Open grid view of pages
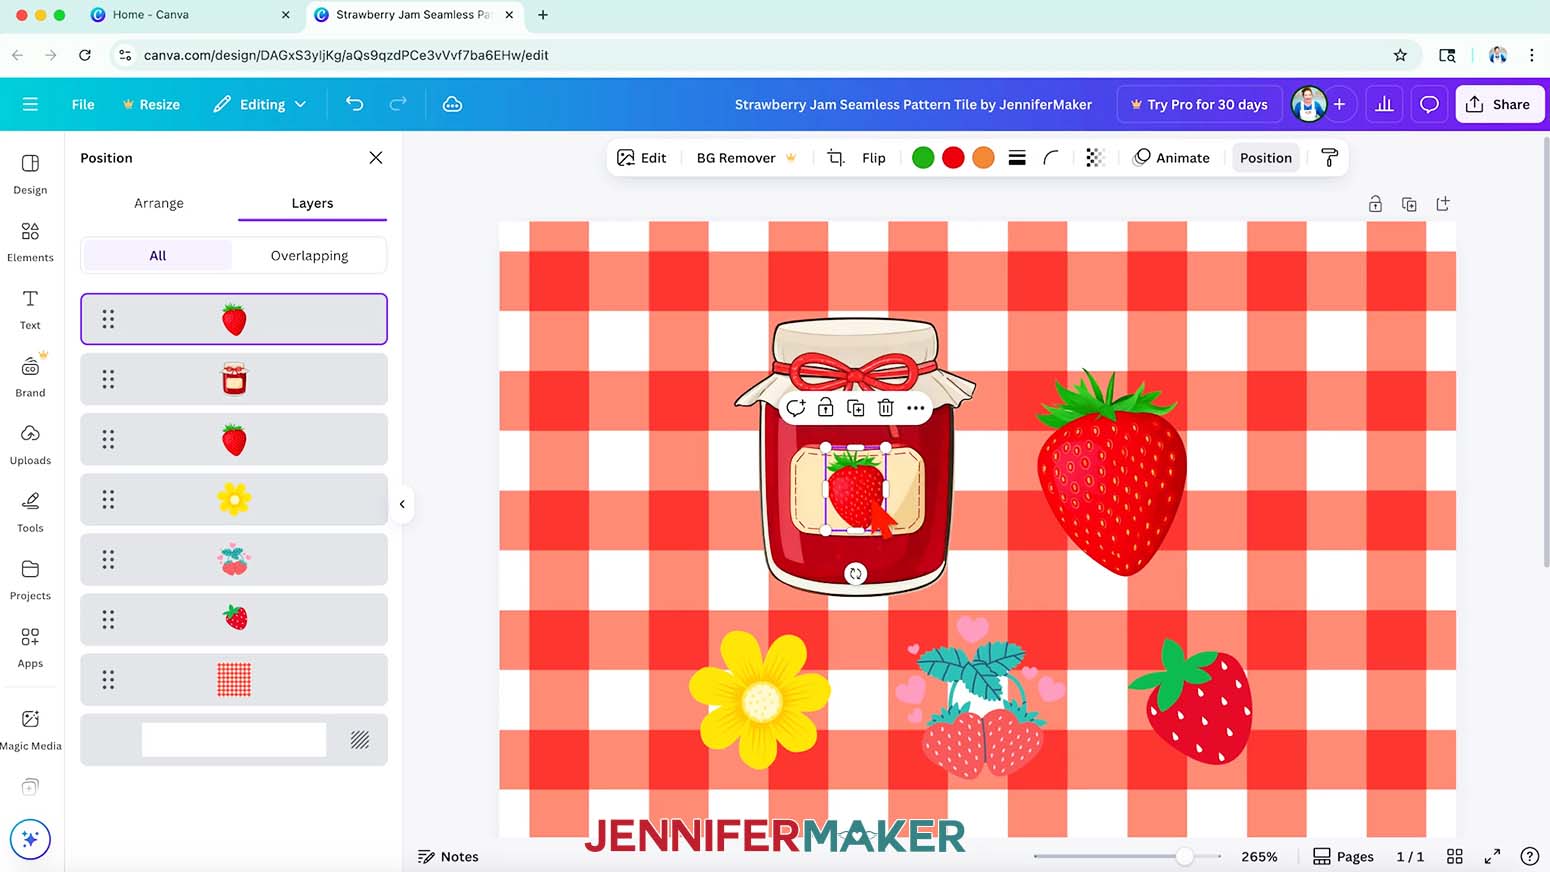1550x872 pixels. pyautogui.click(x=1455, y=857)
